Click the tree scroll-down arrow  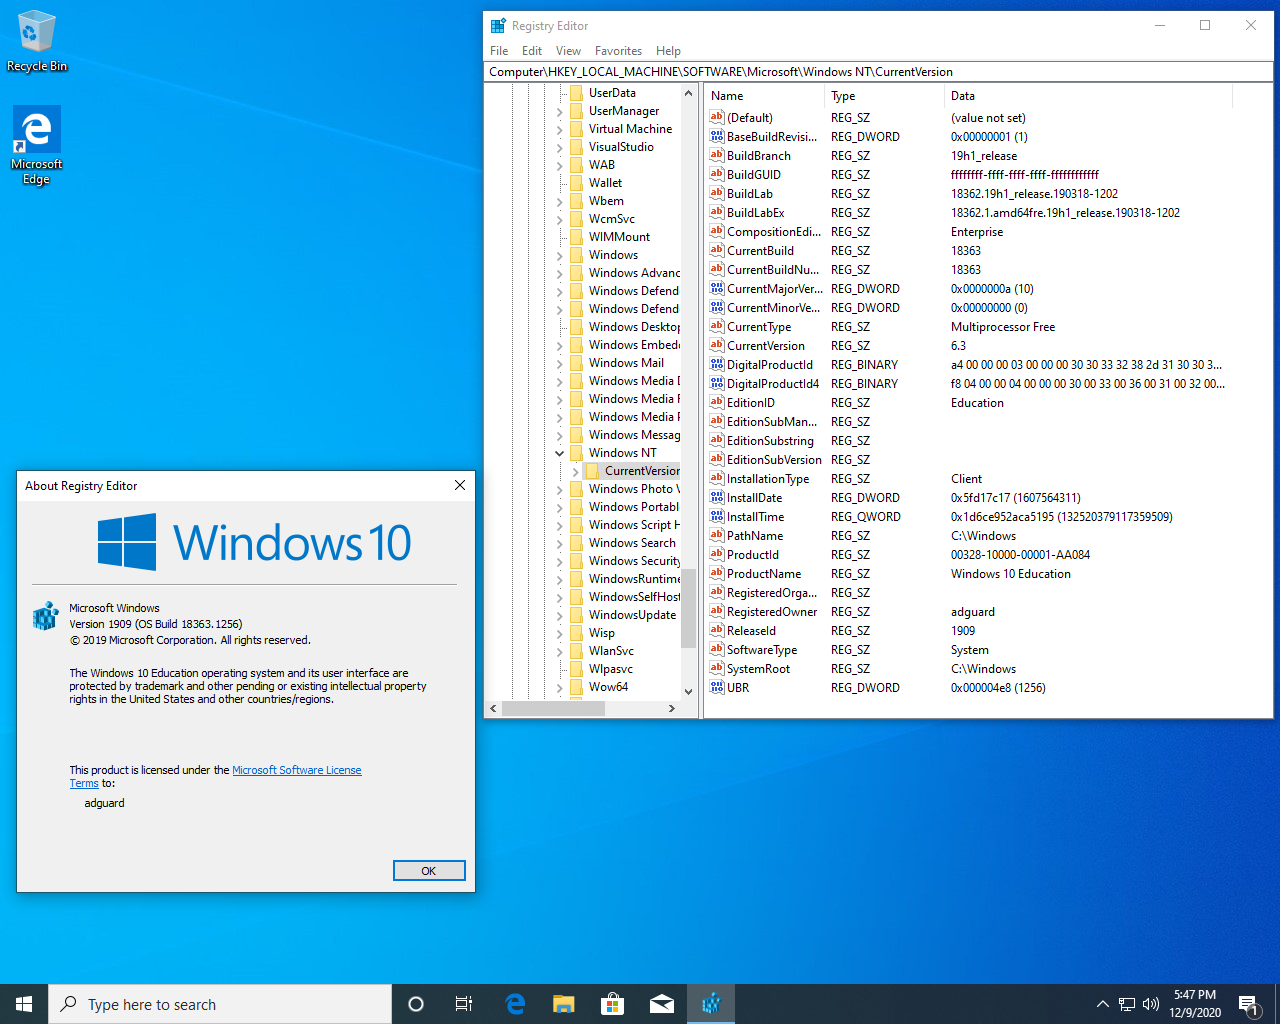point(688,691)
